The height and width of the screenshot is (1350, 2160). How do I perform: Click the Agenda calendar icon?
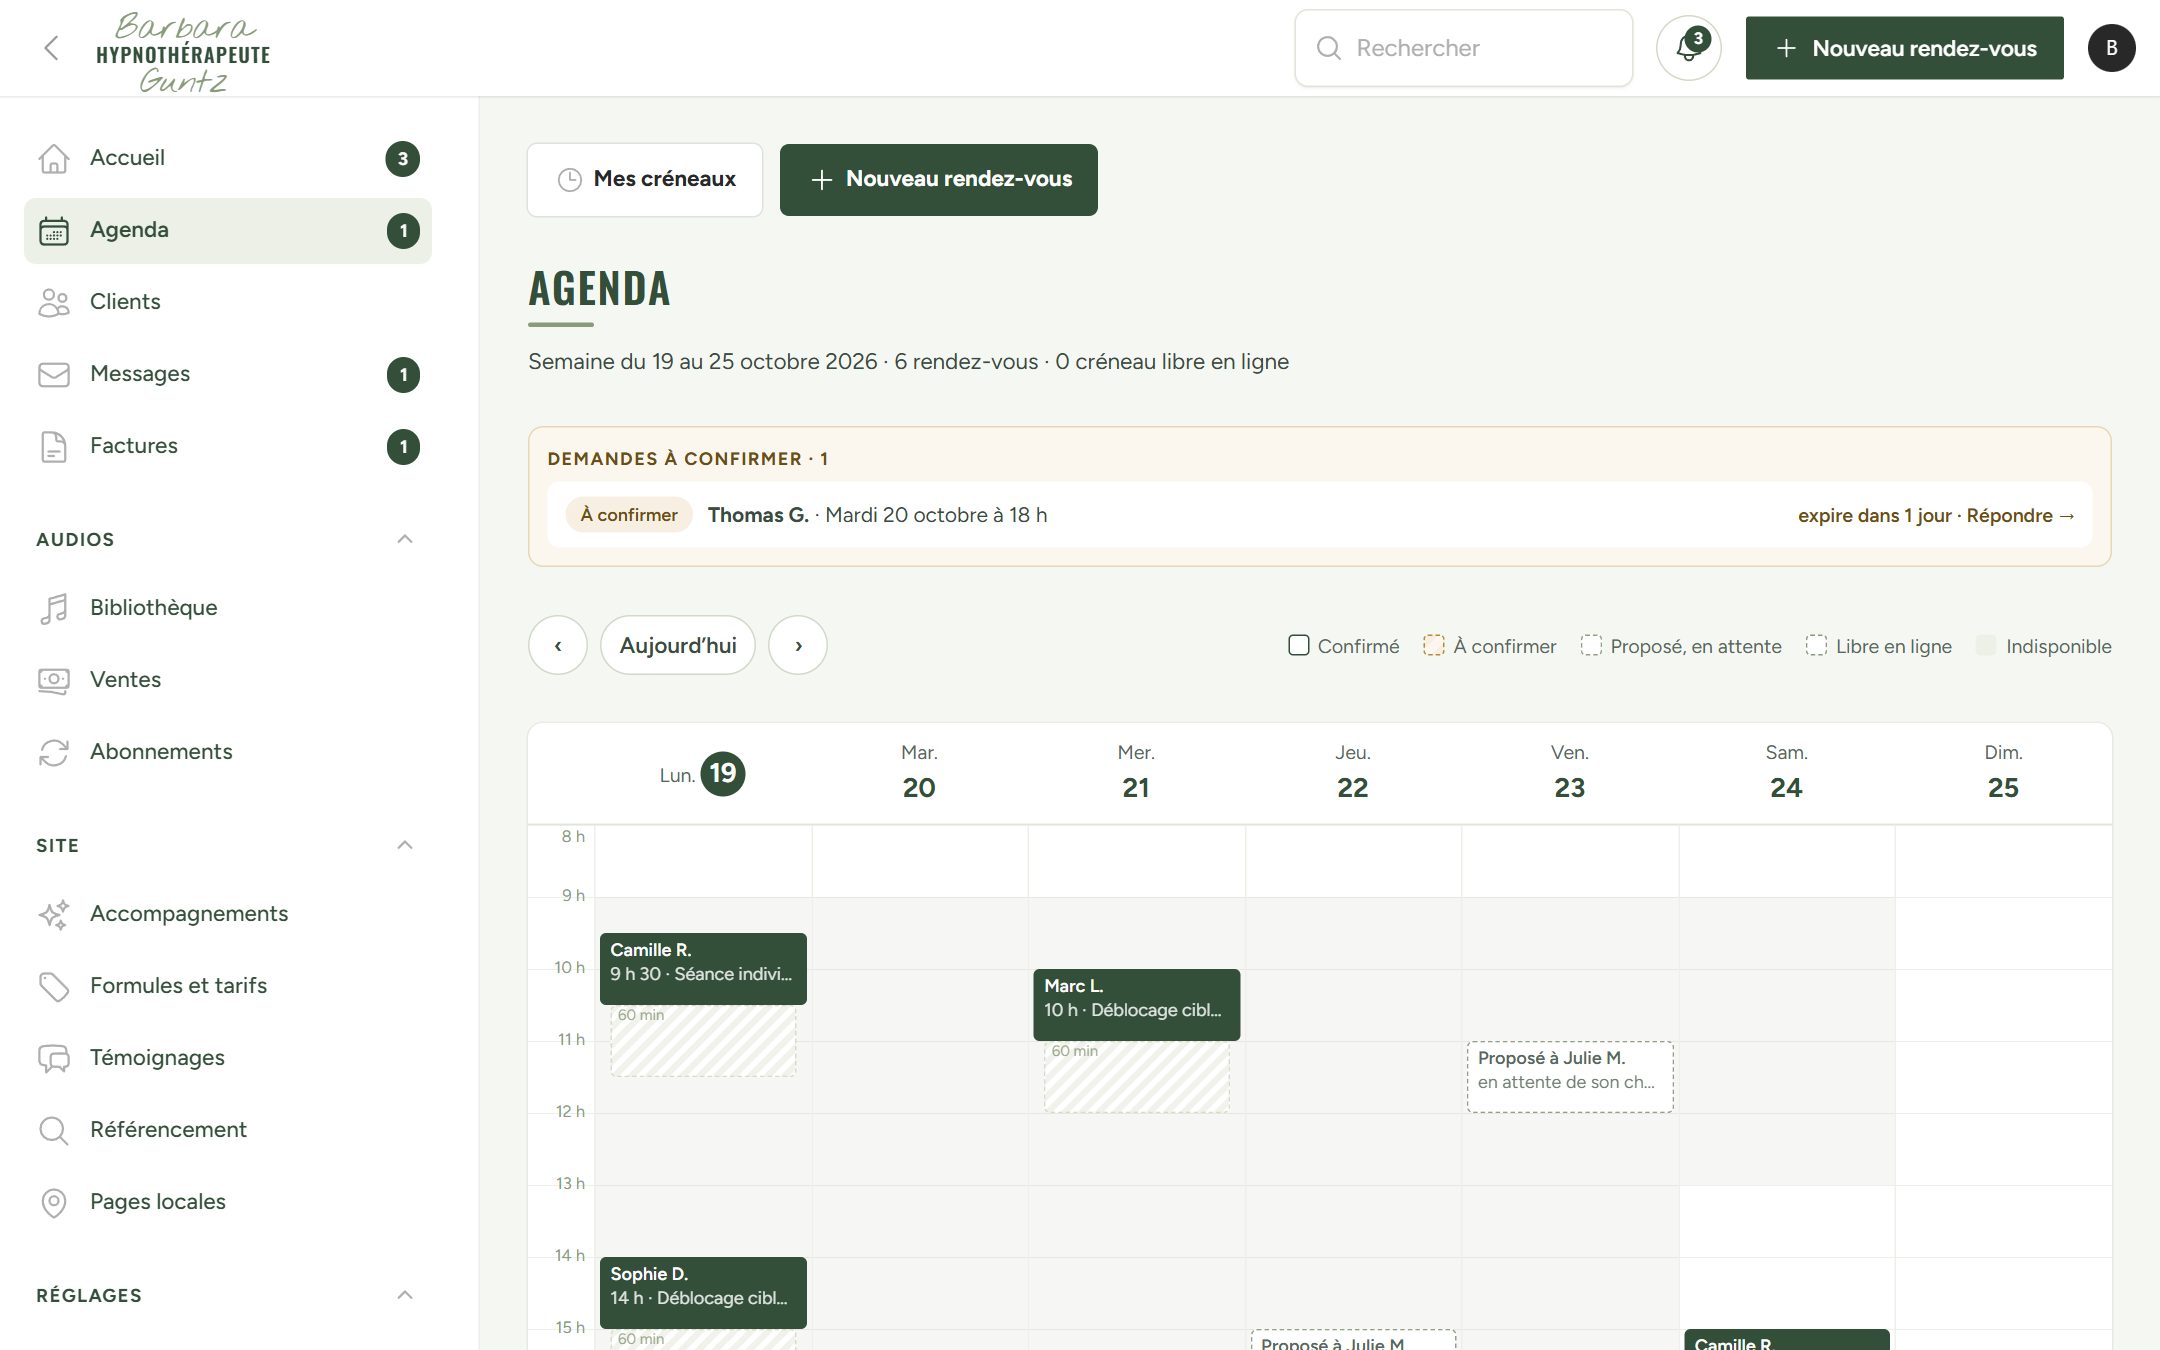(x=54, y=230)
